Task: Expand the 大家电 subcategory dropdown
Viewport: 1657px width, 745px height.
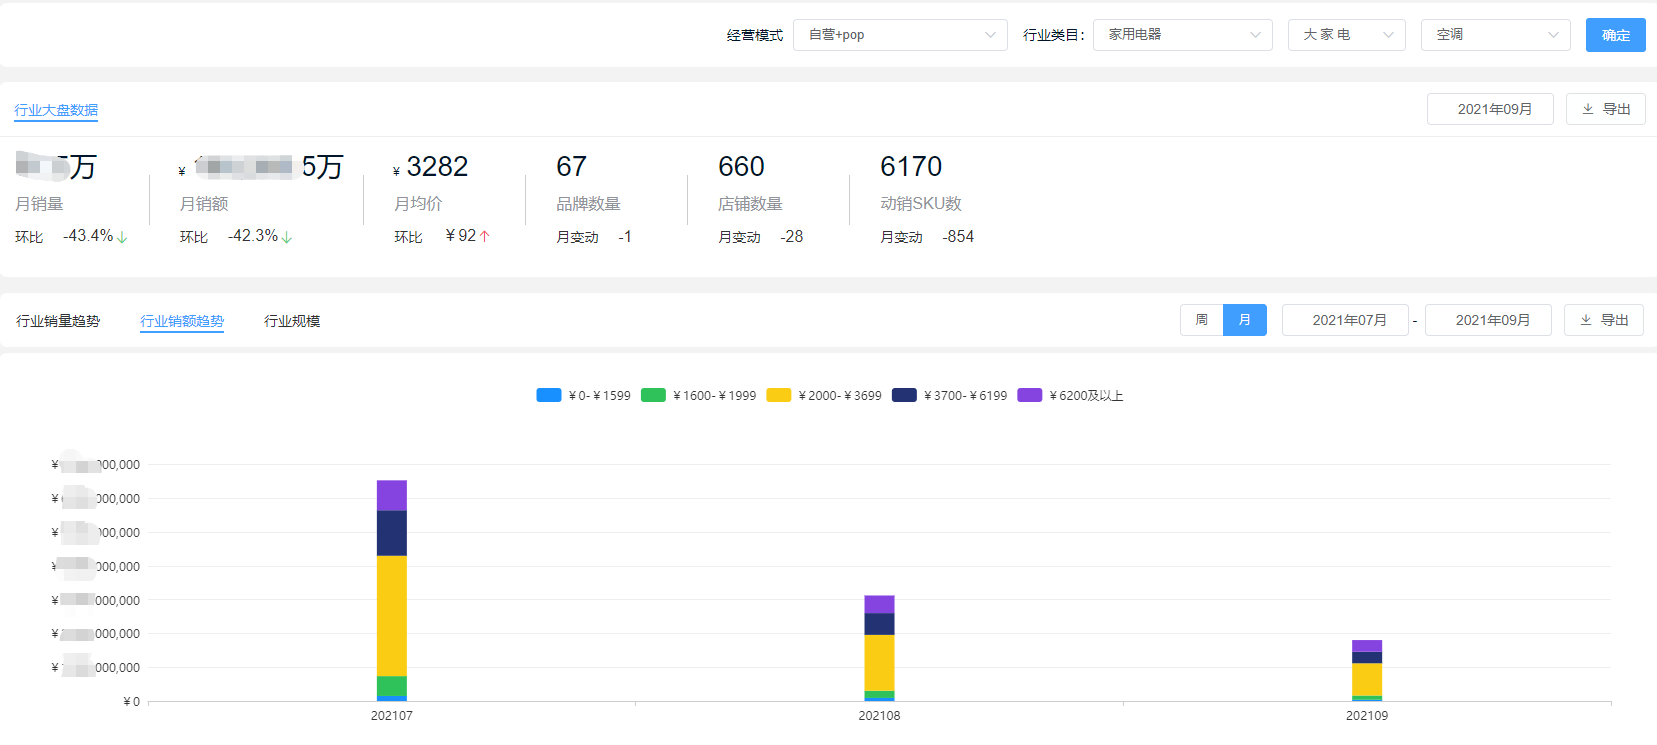Action: tap(1347, 35)
